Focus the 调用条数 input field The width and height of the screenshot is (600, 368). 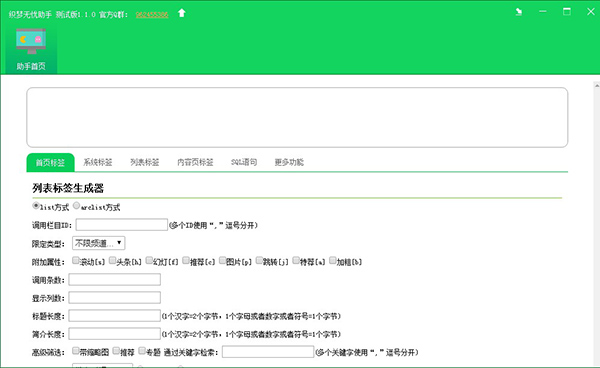coord(114,280)
